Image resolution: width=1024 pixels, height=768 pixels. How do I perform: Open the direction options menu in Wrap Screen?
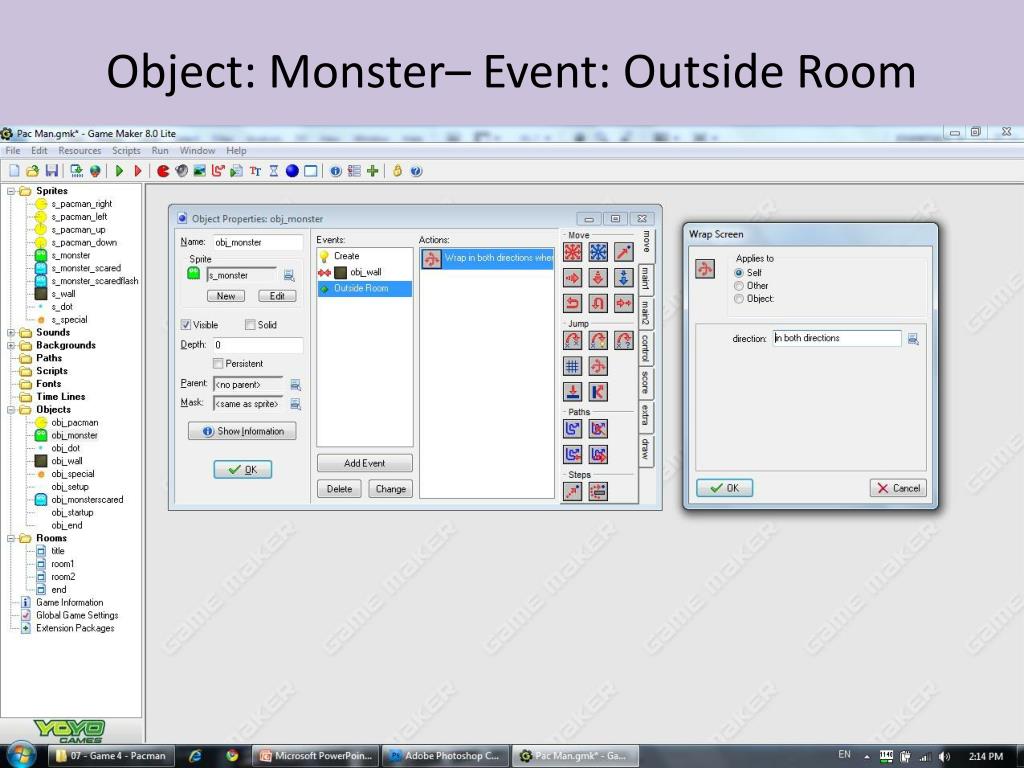pos(913,339)
